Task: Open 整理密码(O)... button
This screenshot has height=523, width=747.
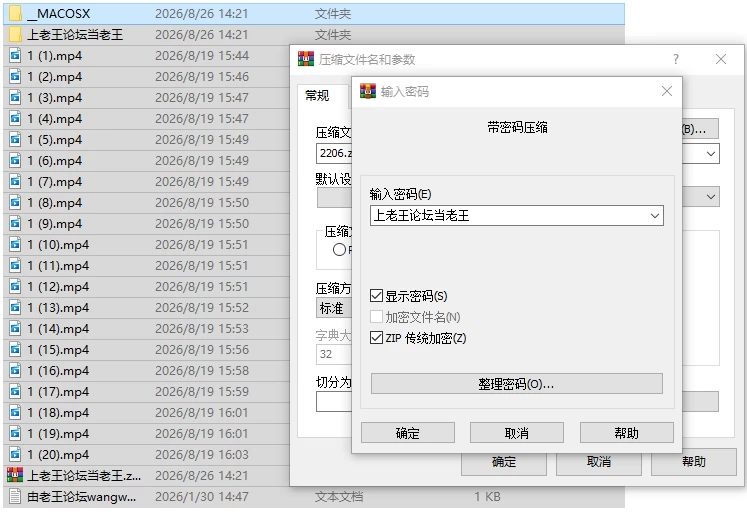Action: (516, 384)
